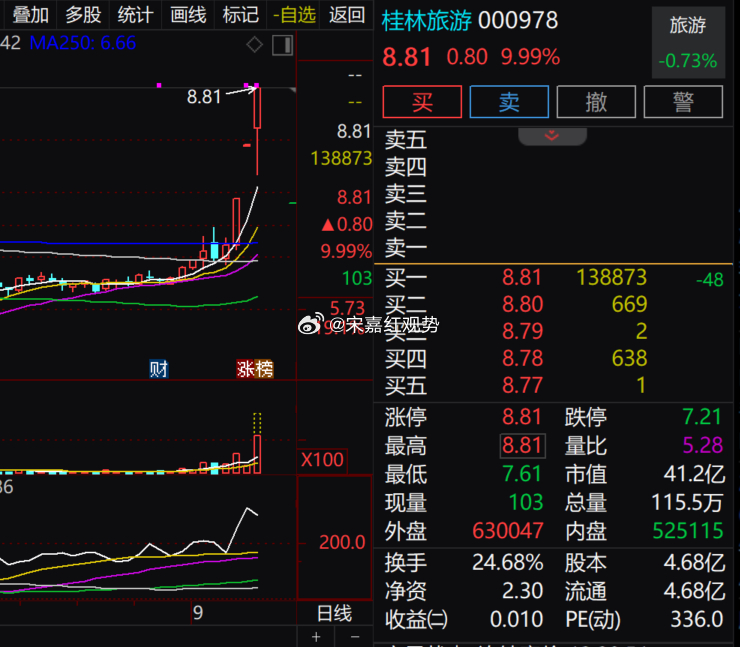Zoom in chart with plus button
The image size is (740, 647).
(x=316, y=637)
